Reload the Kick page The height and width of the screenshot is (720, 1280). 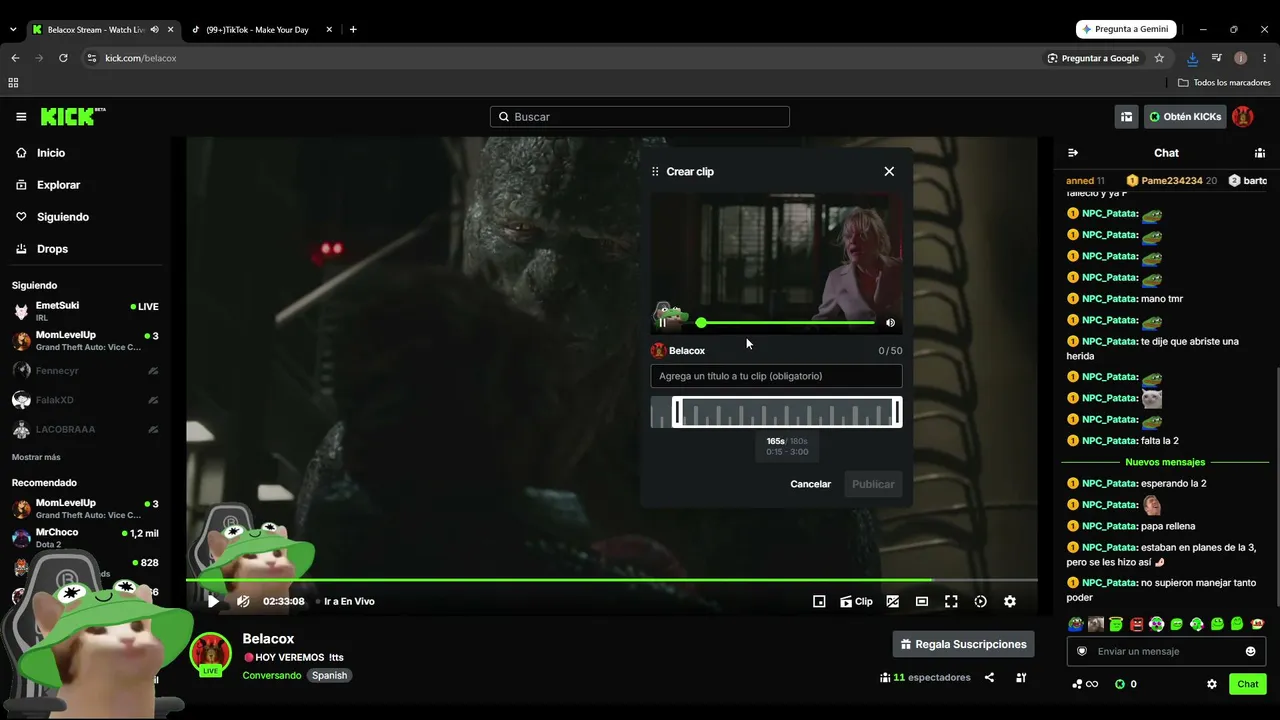pyautogui.click(x=63, y=58)
